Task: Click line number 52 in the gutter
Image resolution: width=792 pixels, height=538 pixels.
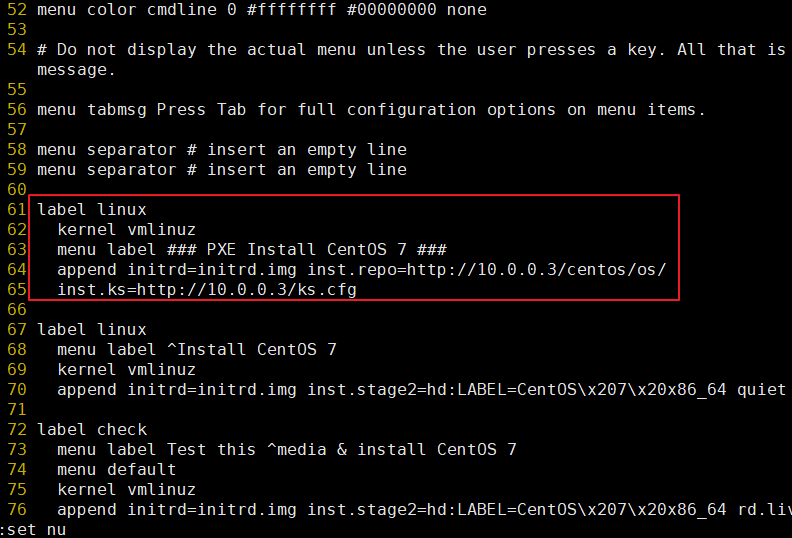Action: pyautogui.click(x=17, y=10)
